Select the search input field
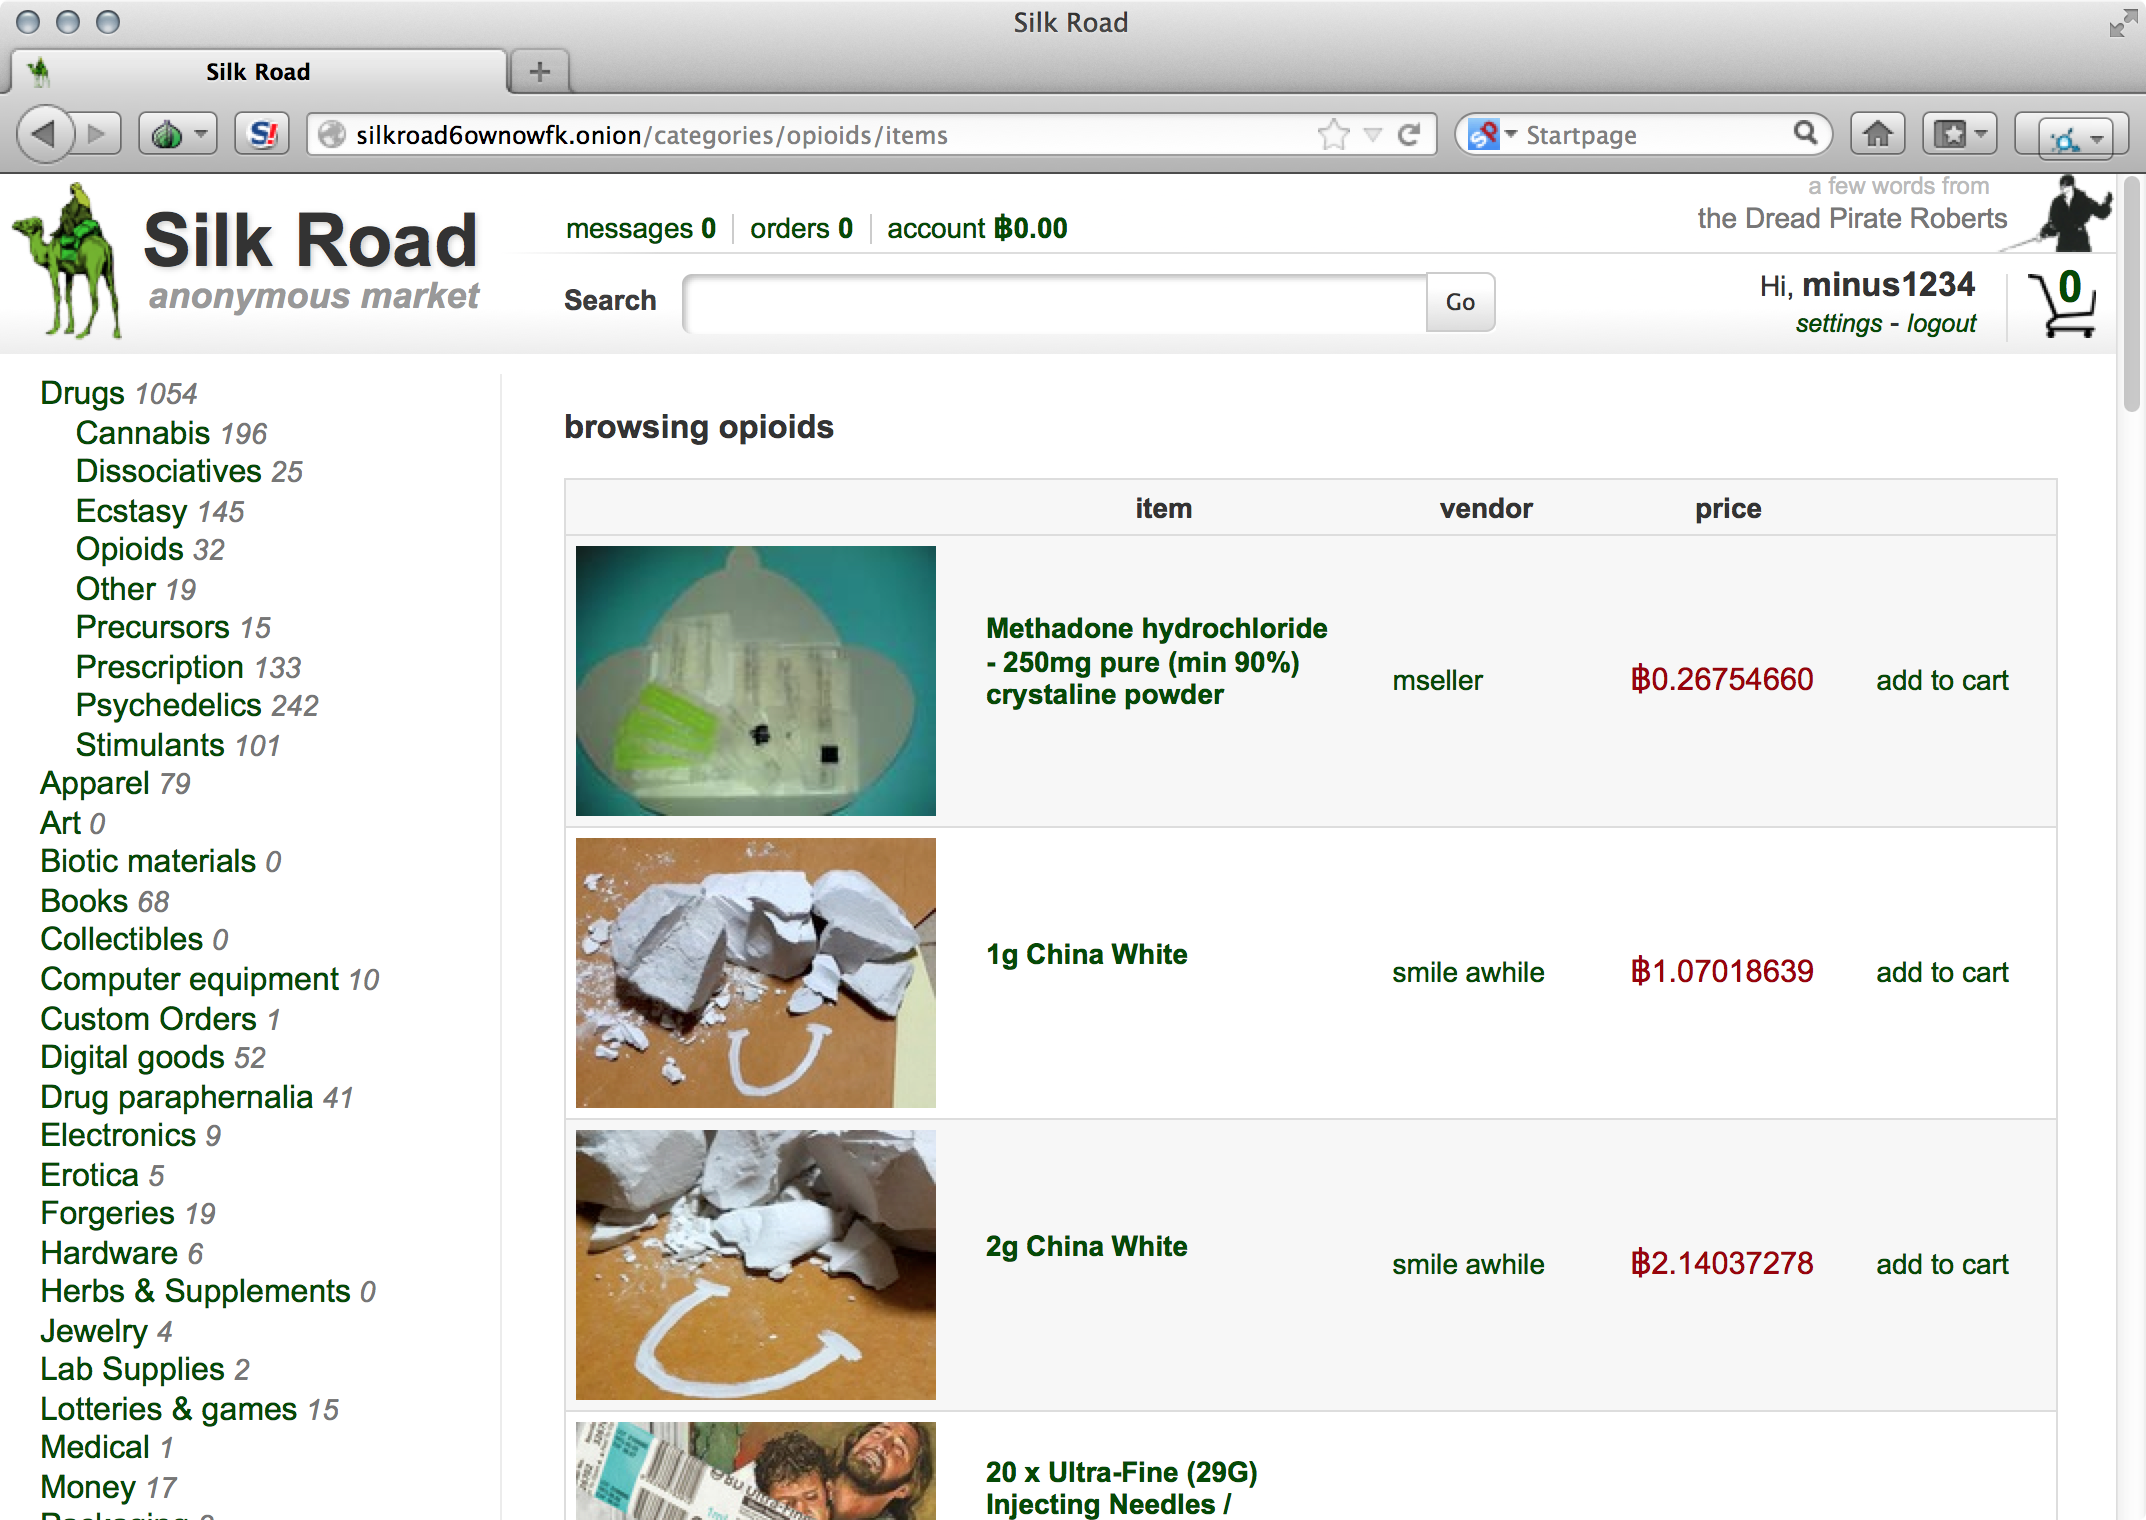The height and width of the screenshot is (1520, 2146). pos(1052,299)
